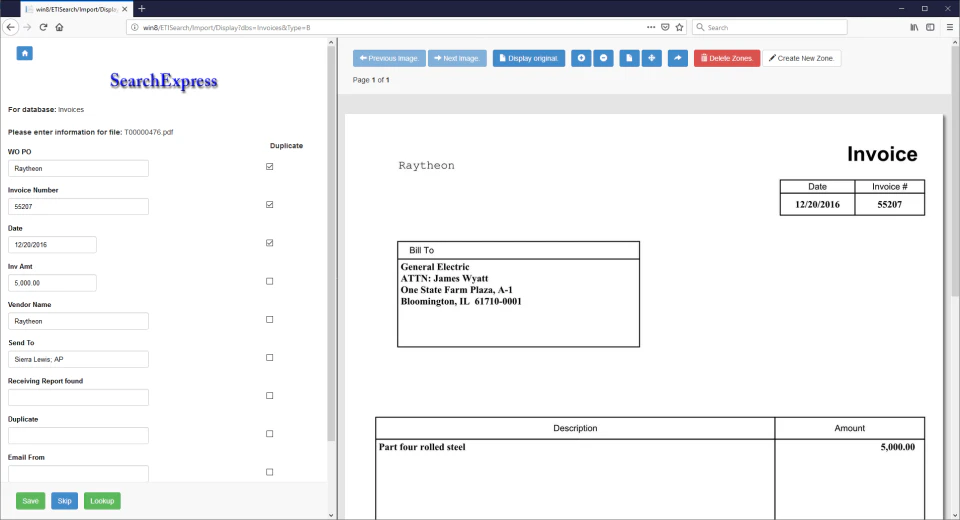Viewport: 960px width, 520px height.
Task: Click the red Delete Zones button
Action: tap(727, 58)
